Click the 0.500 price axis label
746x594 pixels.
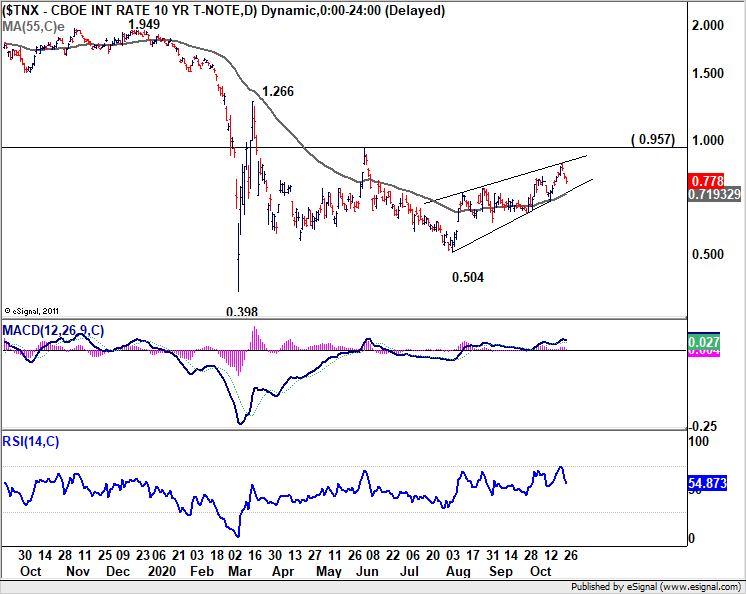click(x=707, y=254)
